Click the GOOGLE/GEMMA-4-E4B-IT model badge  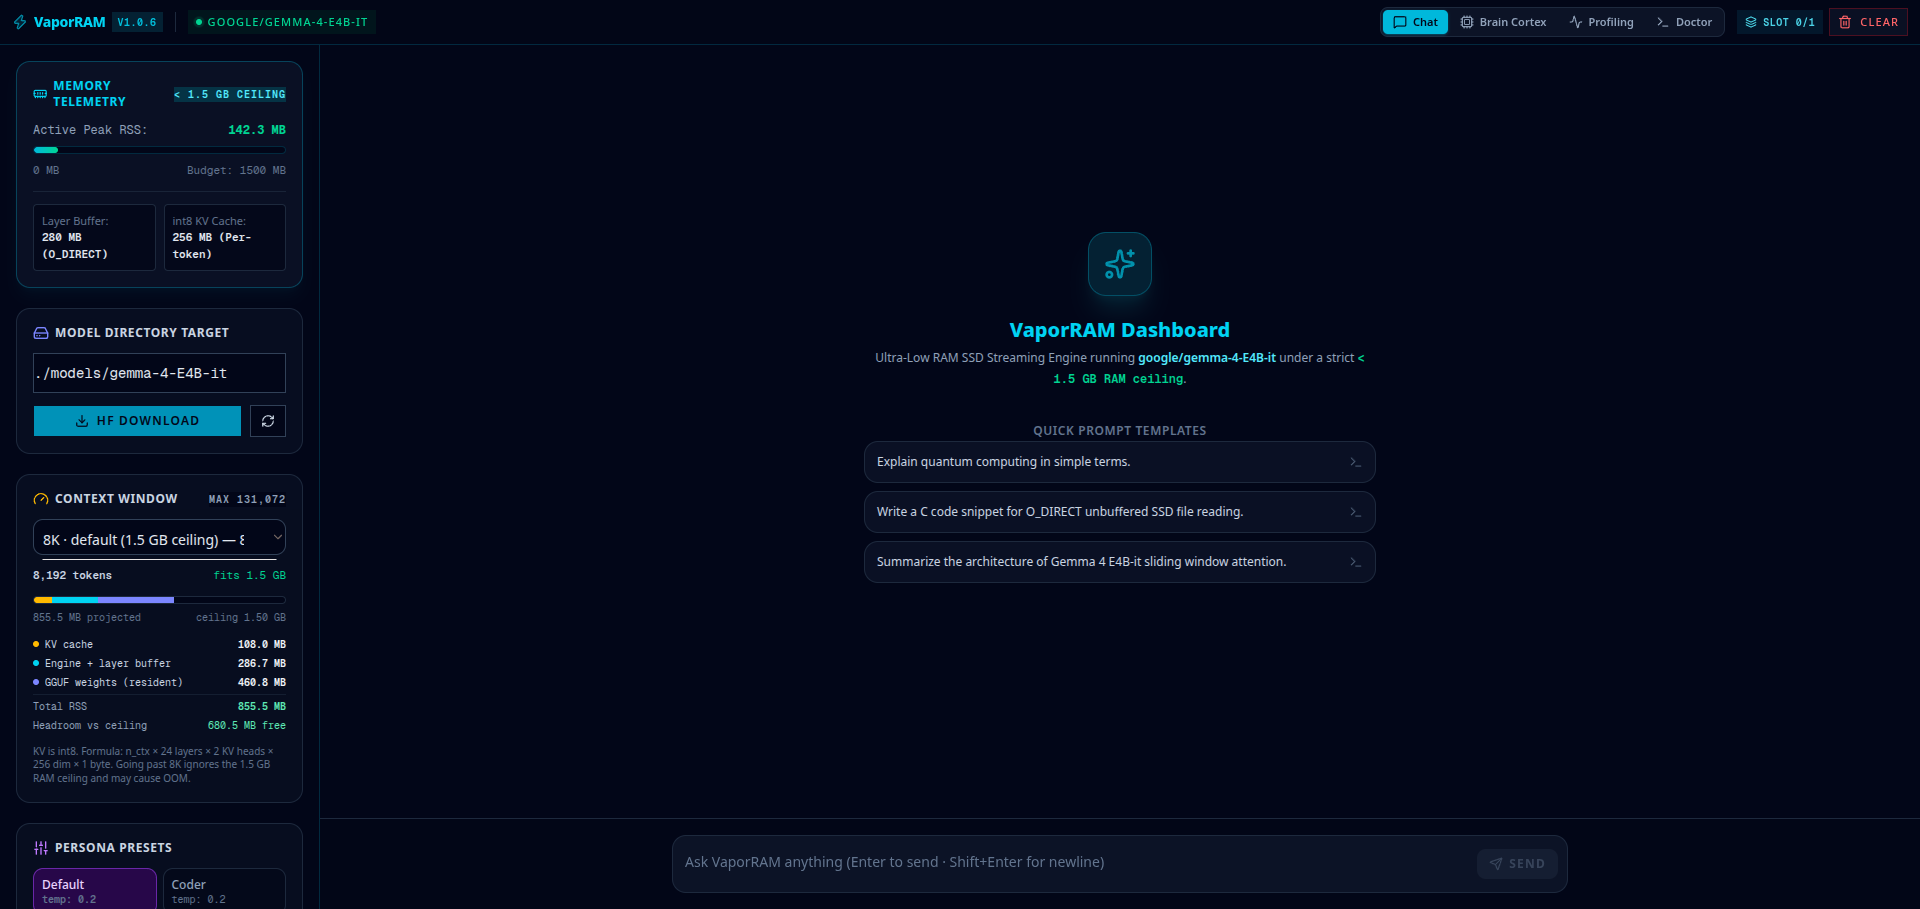(282, 22)
